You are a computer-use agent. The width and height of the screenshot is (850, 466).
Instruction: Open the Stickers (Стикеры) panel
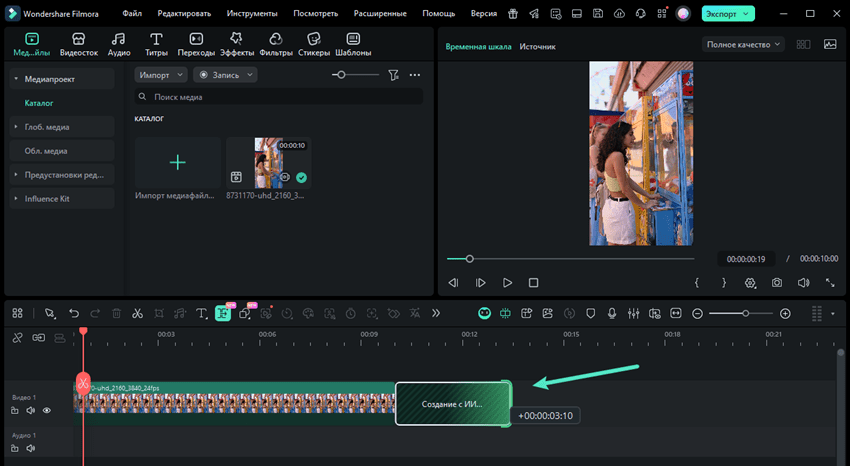coord(313,44)
